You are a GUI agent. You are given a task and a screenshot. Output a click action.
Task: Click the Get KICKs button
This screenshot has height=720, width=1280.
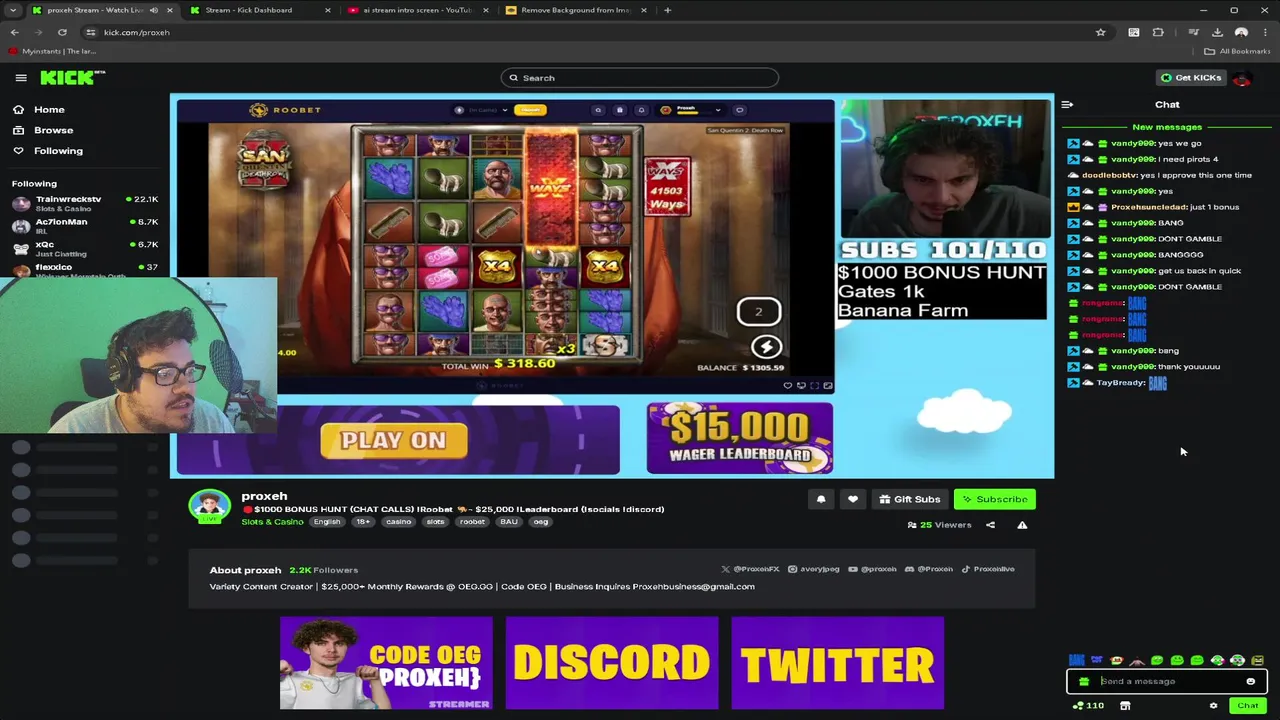click(x=1190, y=78)
